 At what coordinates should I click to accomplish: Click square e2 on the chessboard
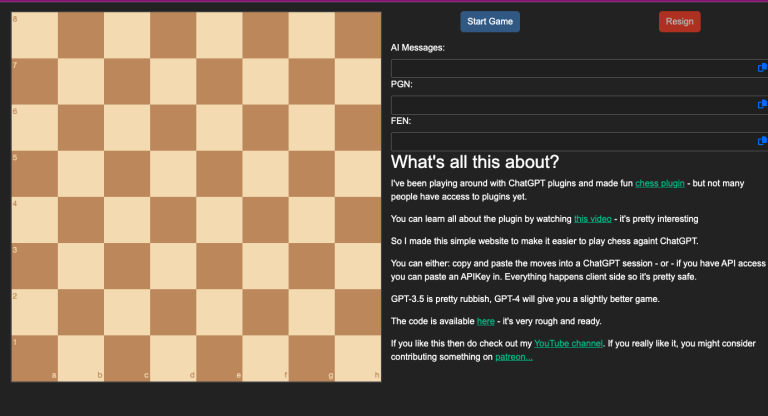click(x=219, y=312)
